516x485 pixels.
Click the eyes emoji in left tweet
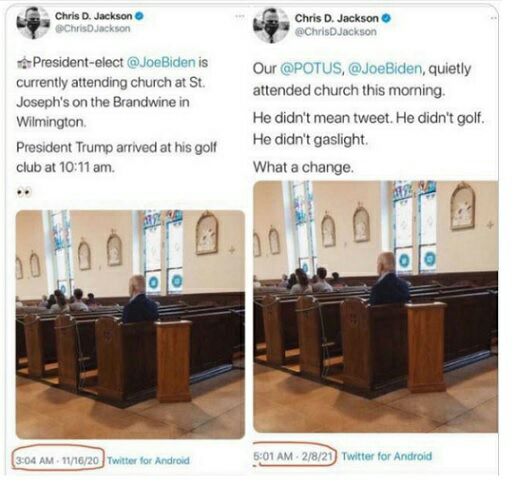[24, 192]
